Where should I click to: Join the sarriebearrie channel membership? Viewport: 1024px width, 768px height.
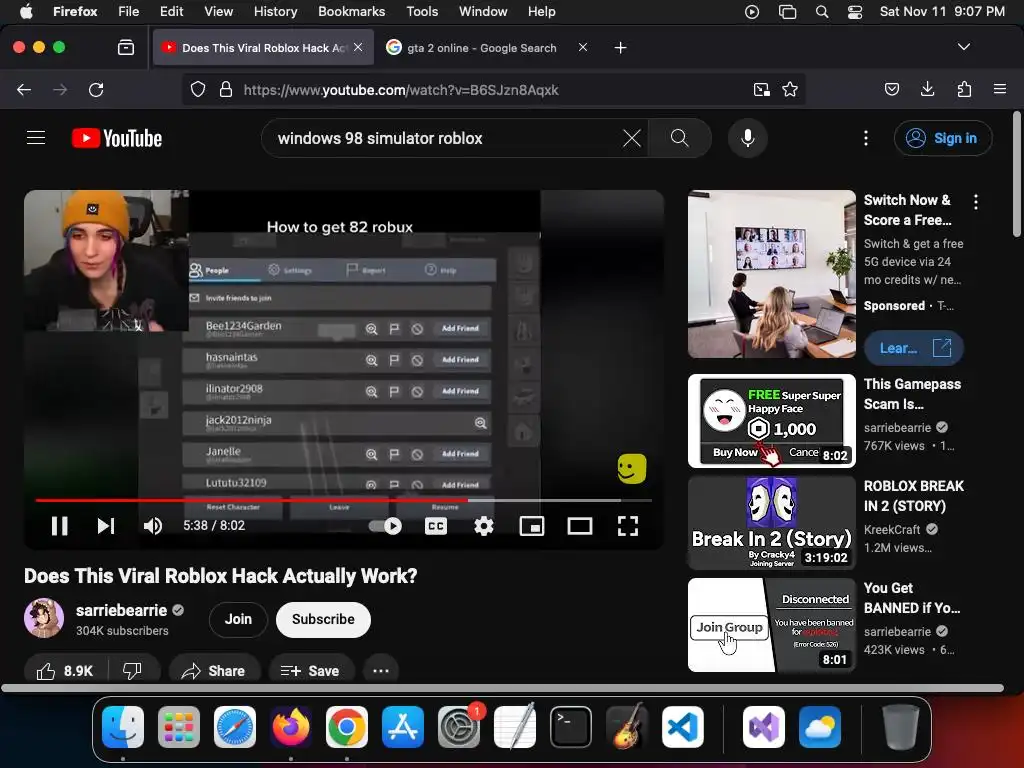tap(238, 619)
